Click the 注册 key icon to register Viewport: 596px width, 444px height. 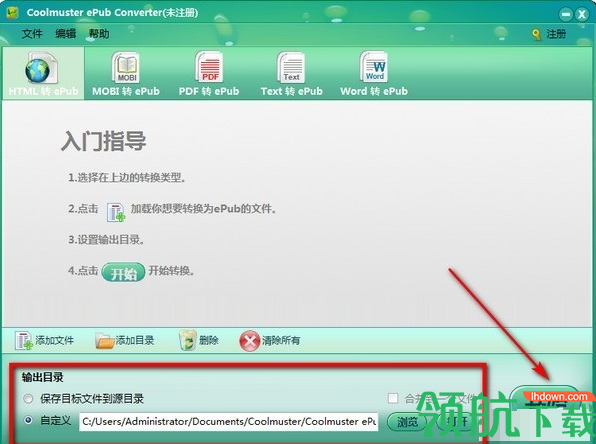(536, 35)
